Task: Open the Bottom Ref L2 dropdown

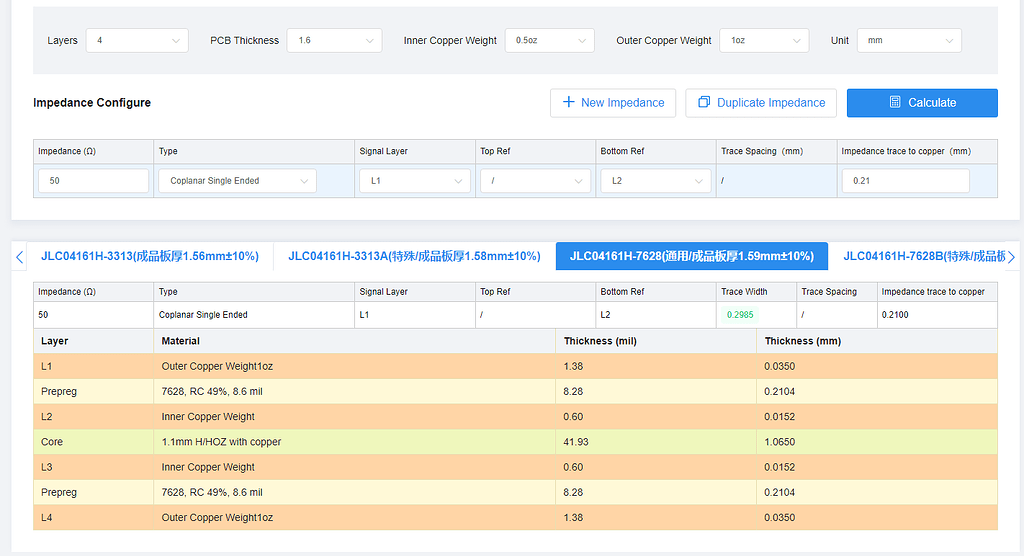Action: tap(655, 181)
